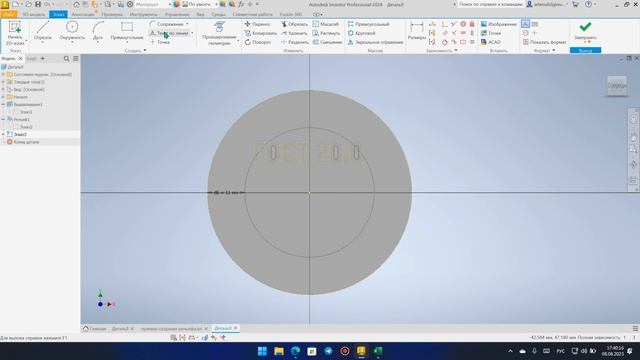Open File Explorer from taskbar
640x360 pixels.
pos(279,351)
